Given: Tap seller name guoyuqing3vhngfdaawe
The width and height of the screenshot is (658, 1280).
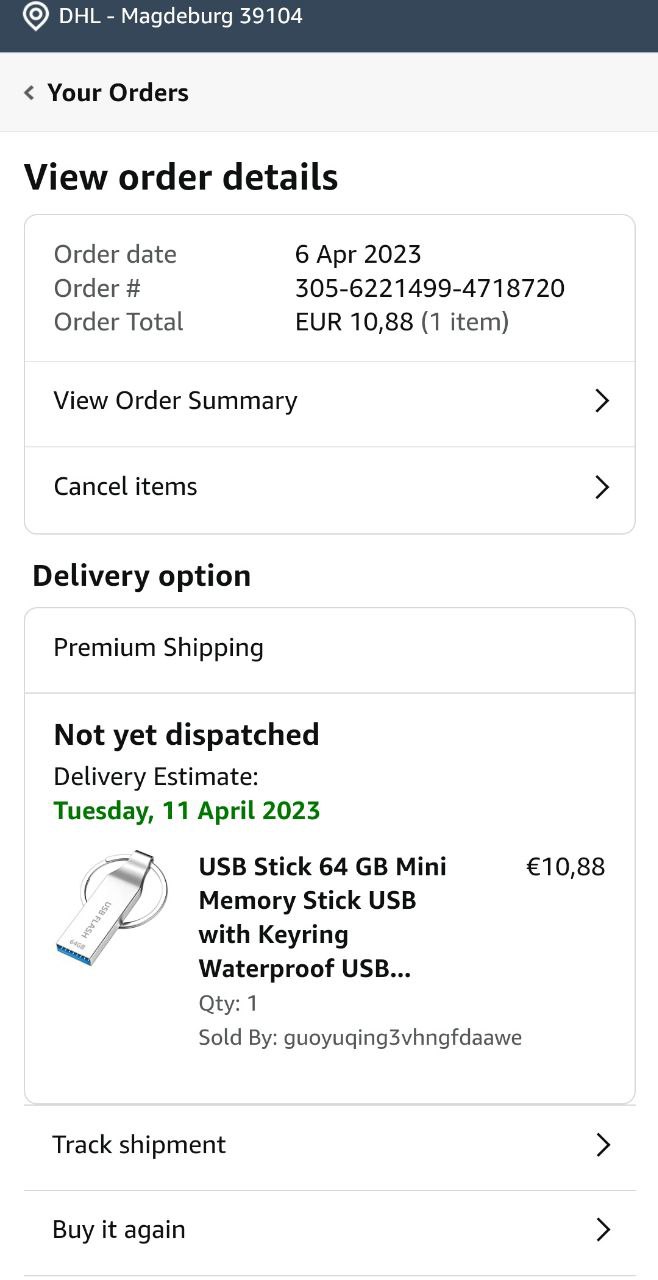Looking at the screenshot, I should point(402,1038).
